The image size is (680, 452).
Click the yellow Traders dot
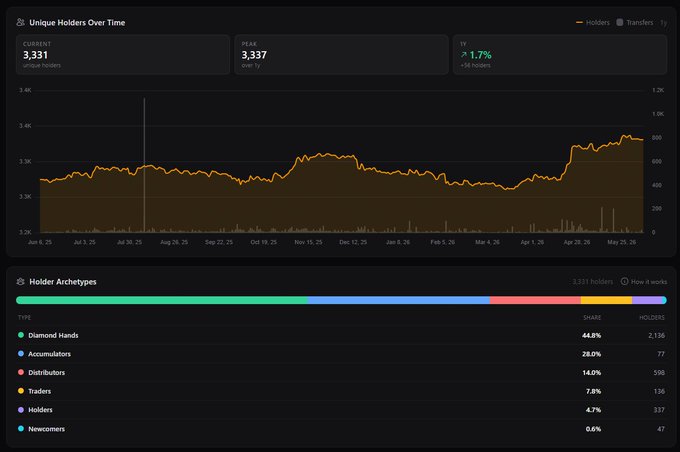click(21, 391)
